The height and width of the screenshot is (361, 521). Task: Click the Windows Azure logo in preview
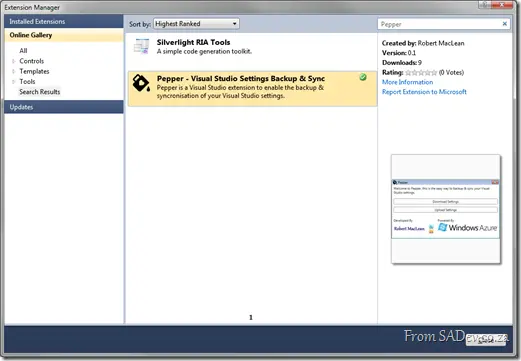click(468, 227)
